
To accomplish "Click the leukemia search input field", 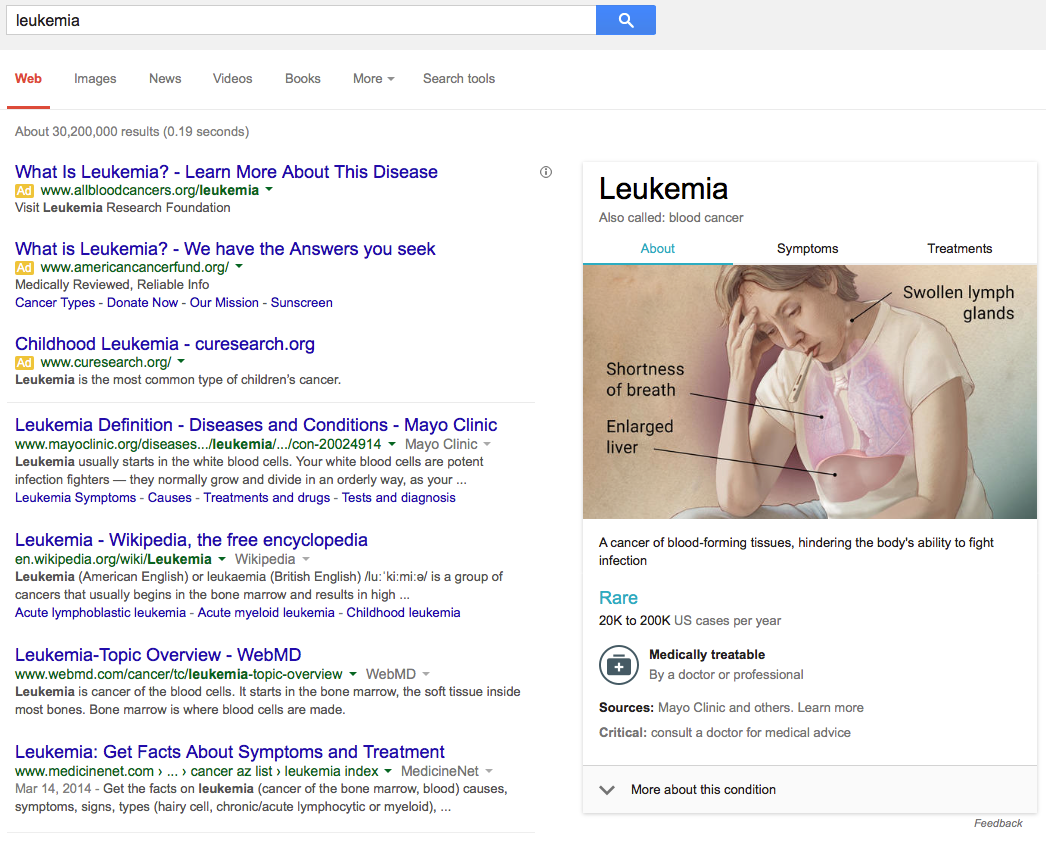I will (x=301, y=20).
